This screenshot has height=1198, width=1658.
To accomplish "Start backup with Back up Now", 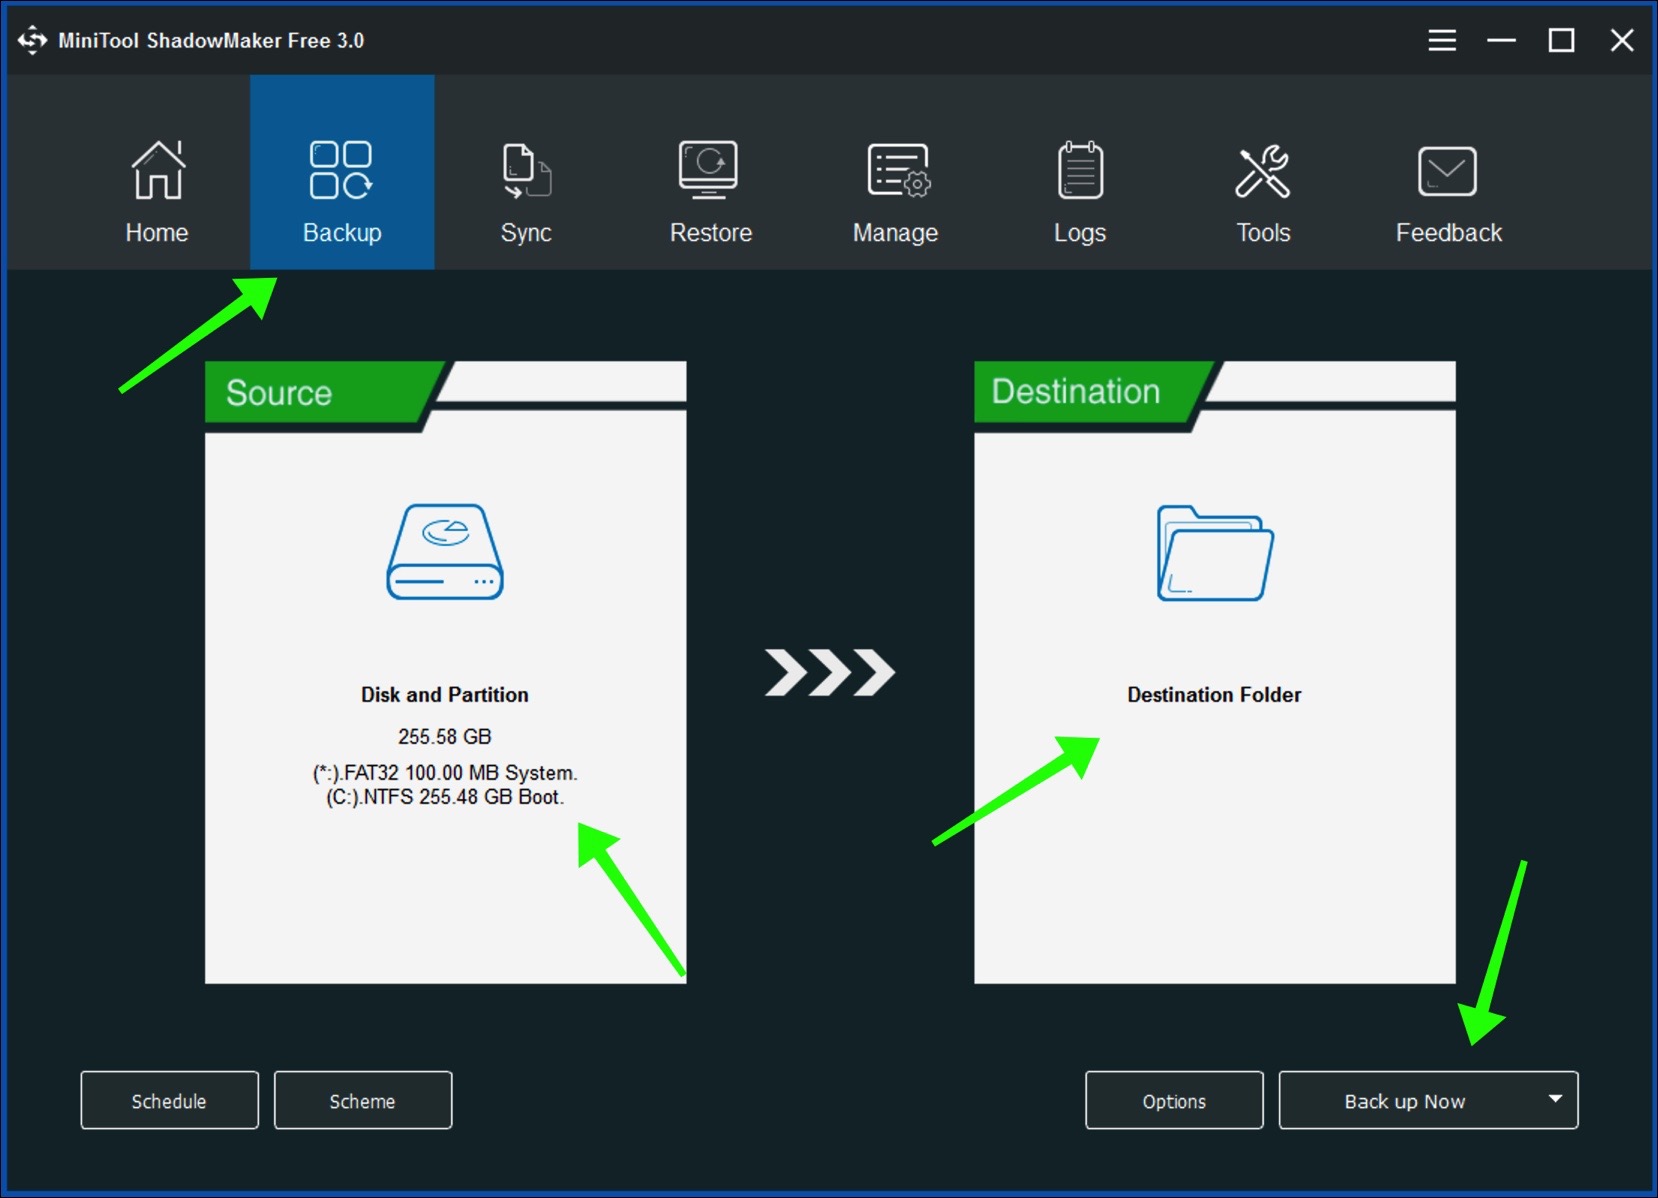I will click(x=1405, y=1100).
